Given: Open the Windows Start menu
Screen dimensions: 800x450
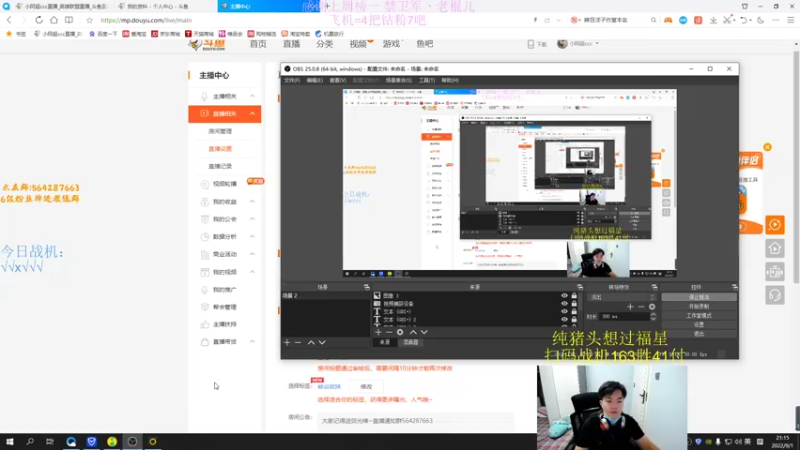Looking at the screenshot, I should pyautogui.click(x=10, y=442).
